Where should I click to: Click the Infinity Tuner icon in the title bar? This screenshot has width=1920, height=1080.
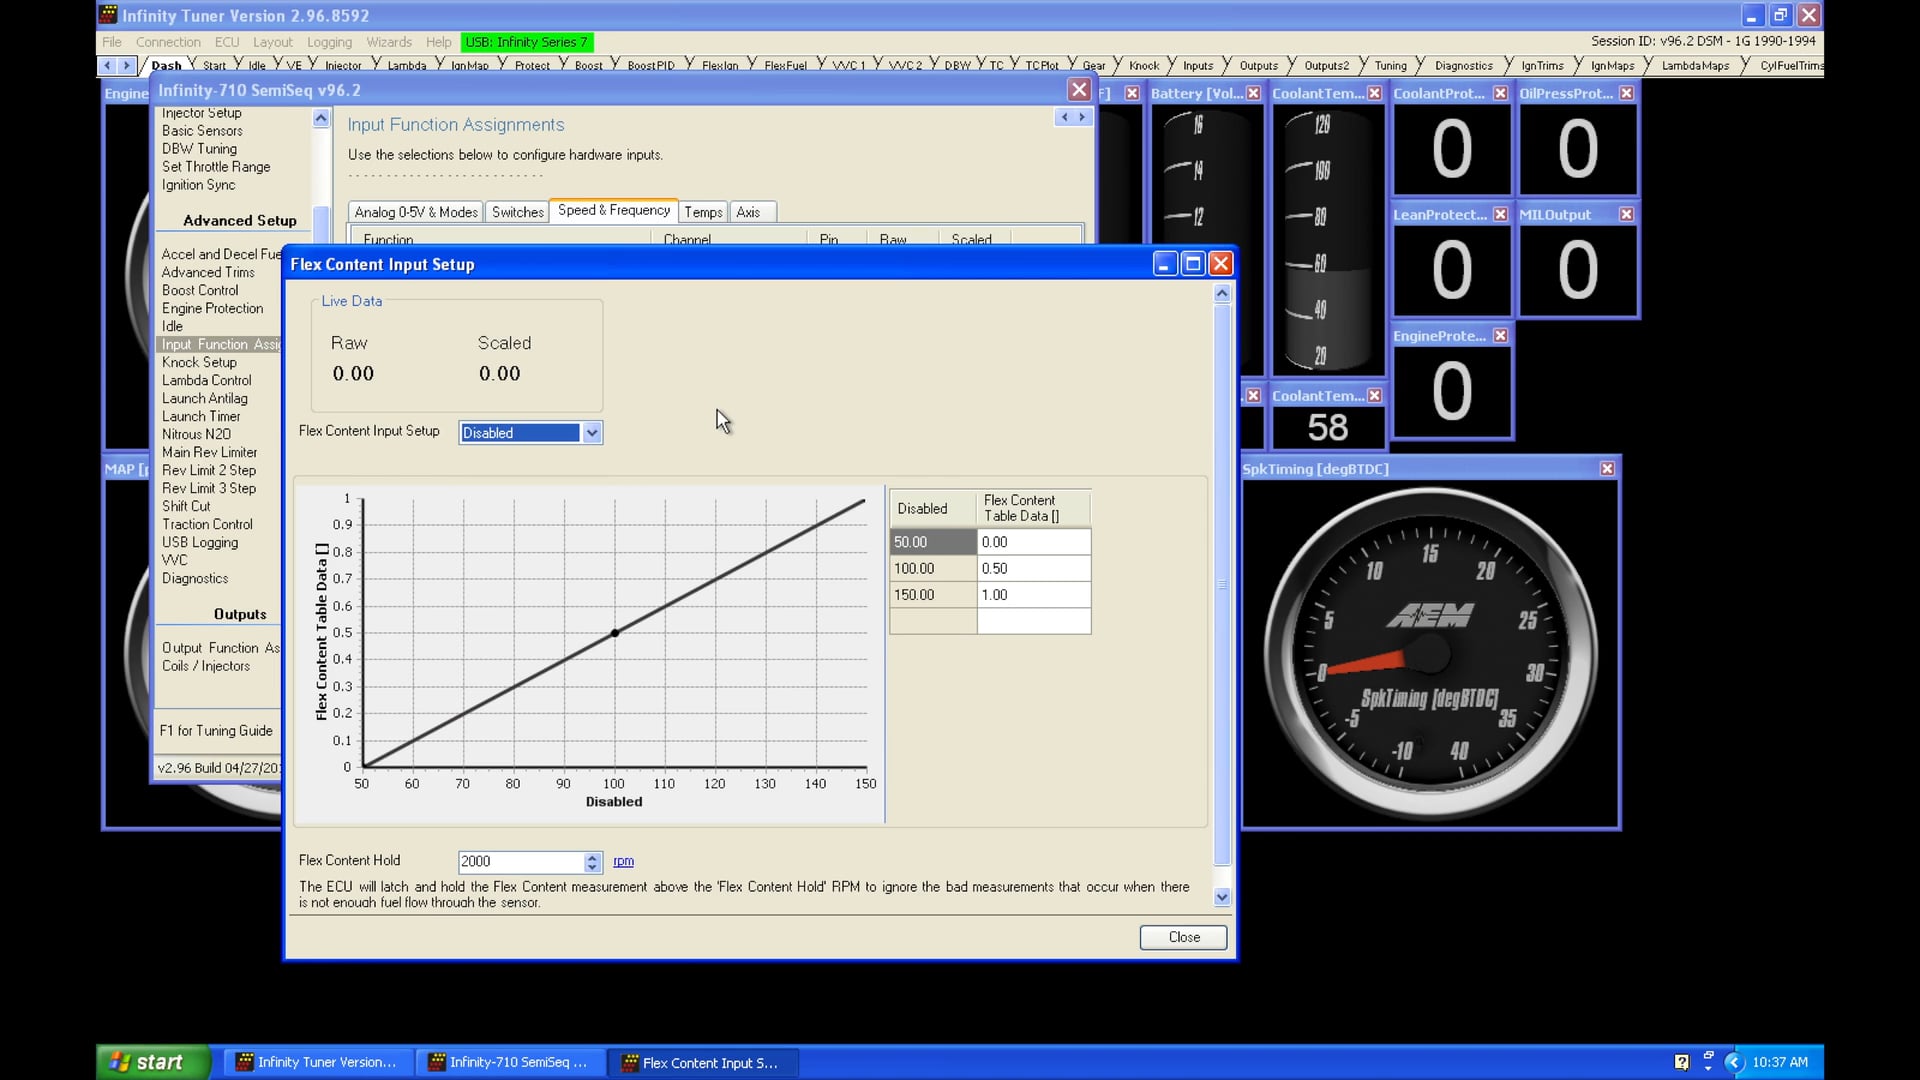(107, 15)
